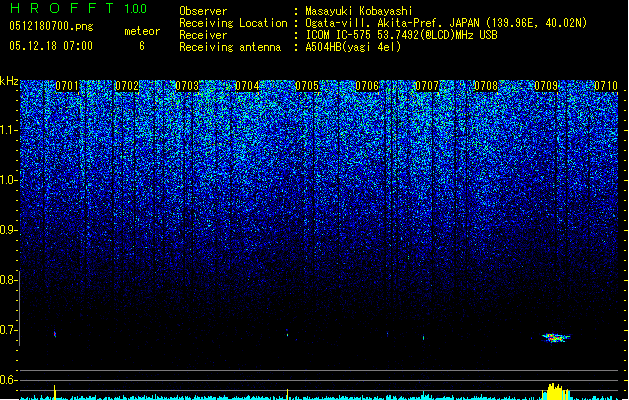Click the 0.7 frequency axis label
Screen dimensions: 629x400
coord(8,330)
